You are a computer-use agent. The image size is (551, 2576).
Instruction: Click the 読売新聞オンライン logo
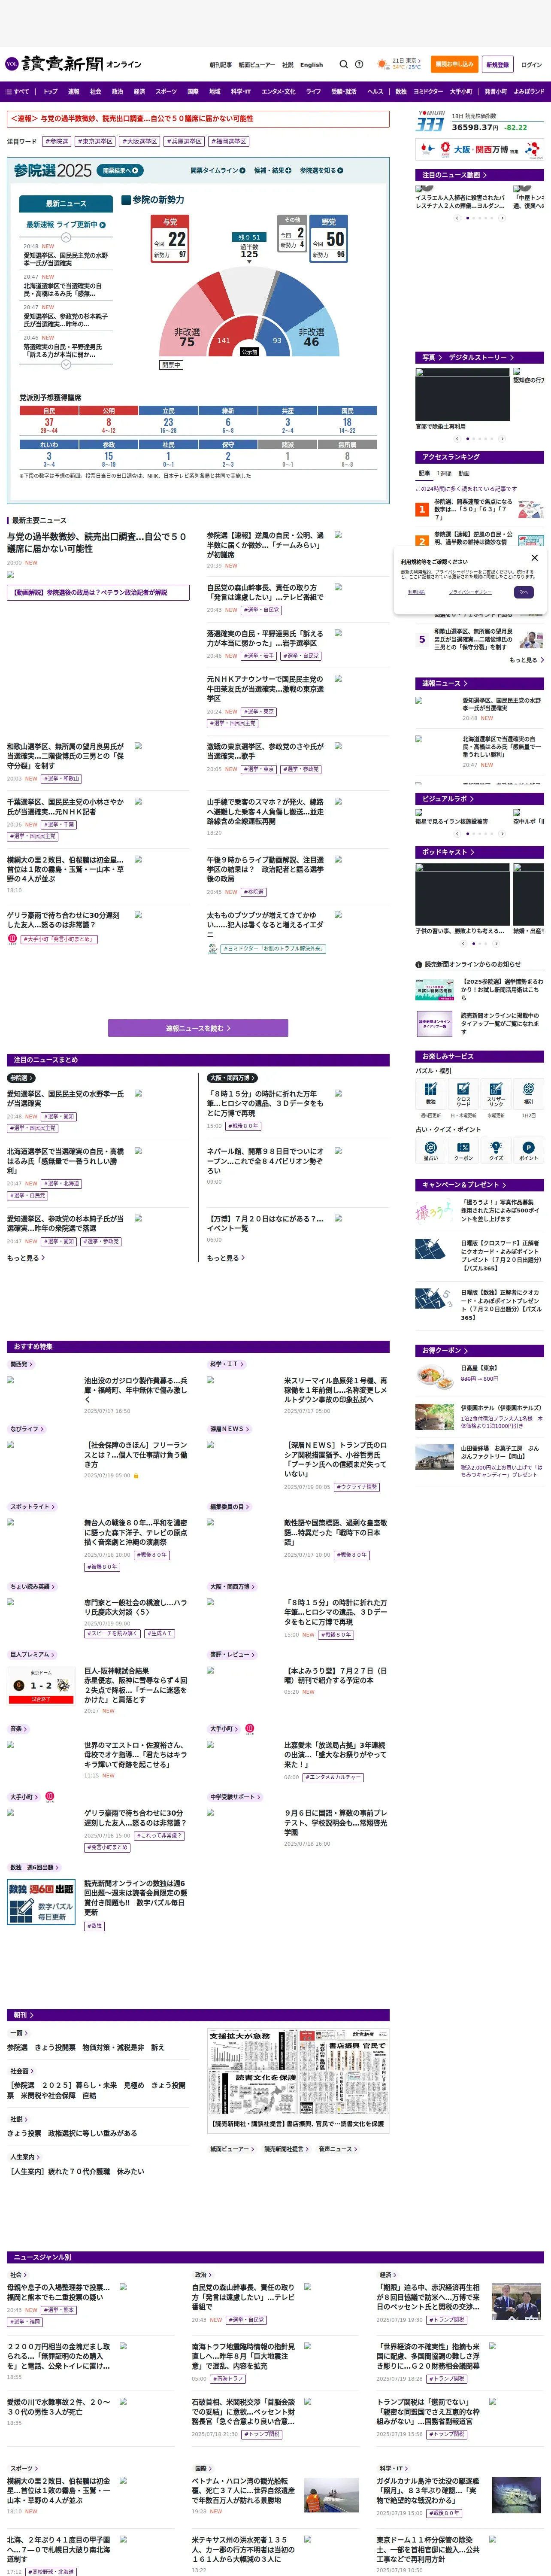coord(73,64)
